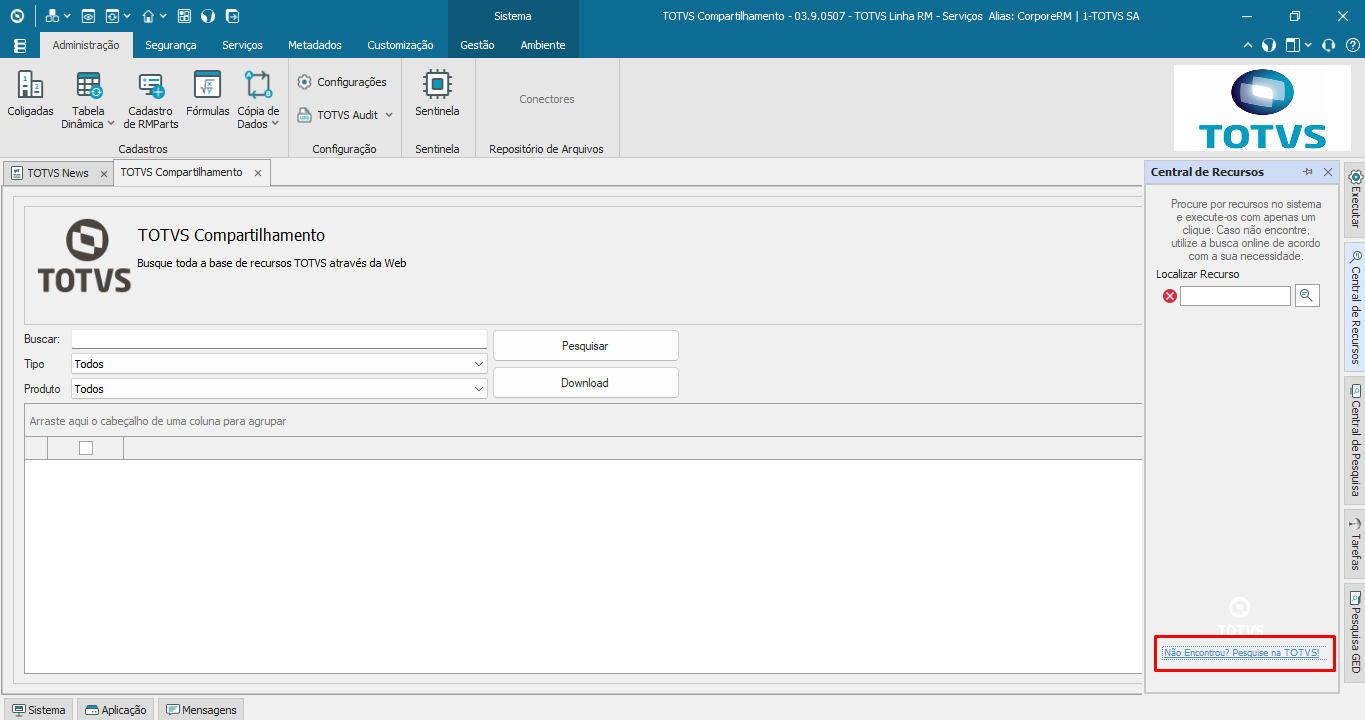This screenshot has width=1365, height=720.
Task: Click the Download button
Action: coord(585,382)
